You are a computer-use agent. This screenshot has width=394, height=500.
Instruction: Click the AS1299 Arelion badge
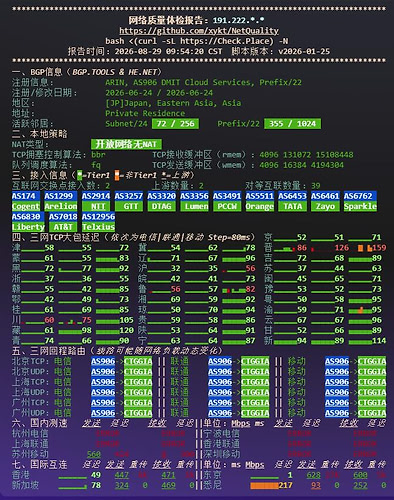61,201
